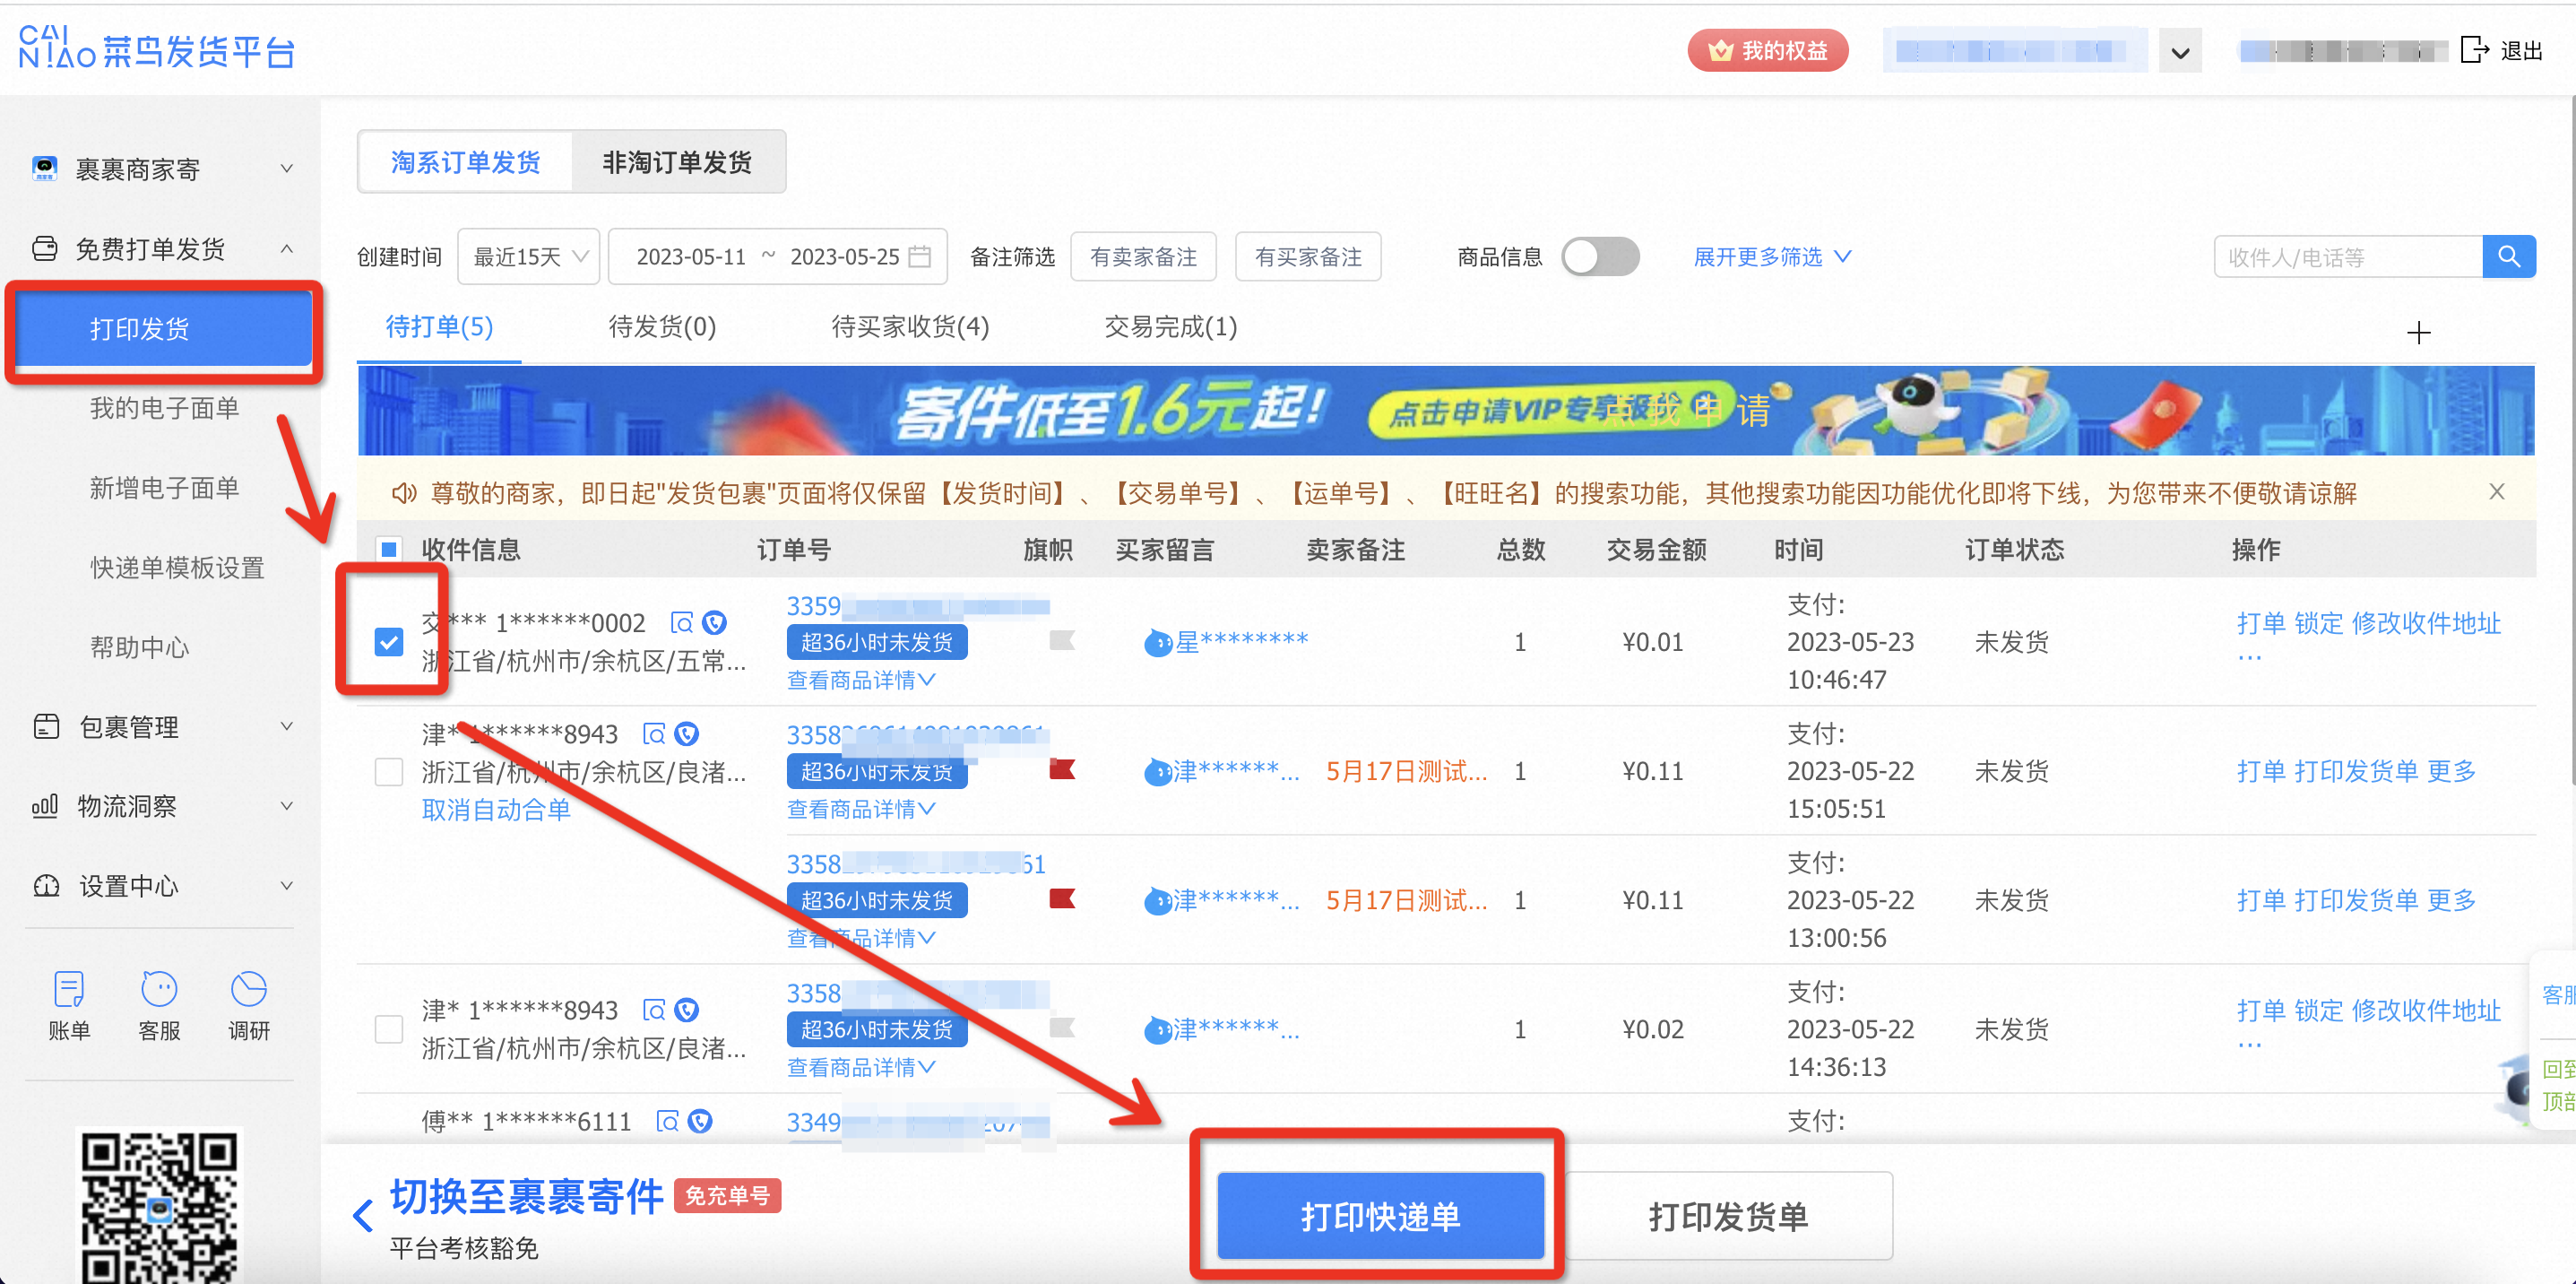Select the 待打单(5) tab
Image resolution: width=2576 pixels, height=1284 pixels.
click(439, 327)
